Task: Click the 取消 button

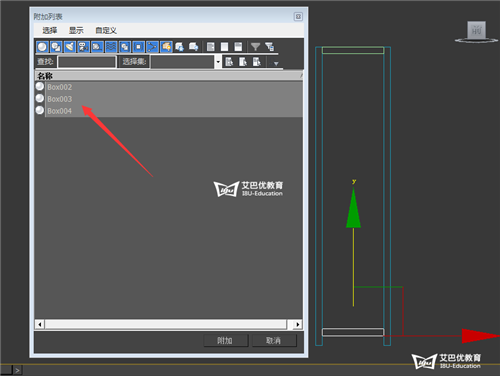Action: tap(274, 340)
